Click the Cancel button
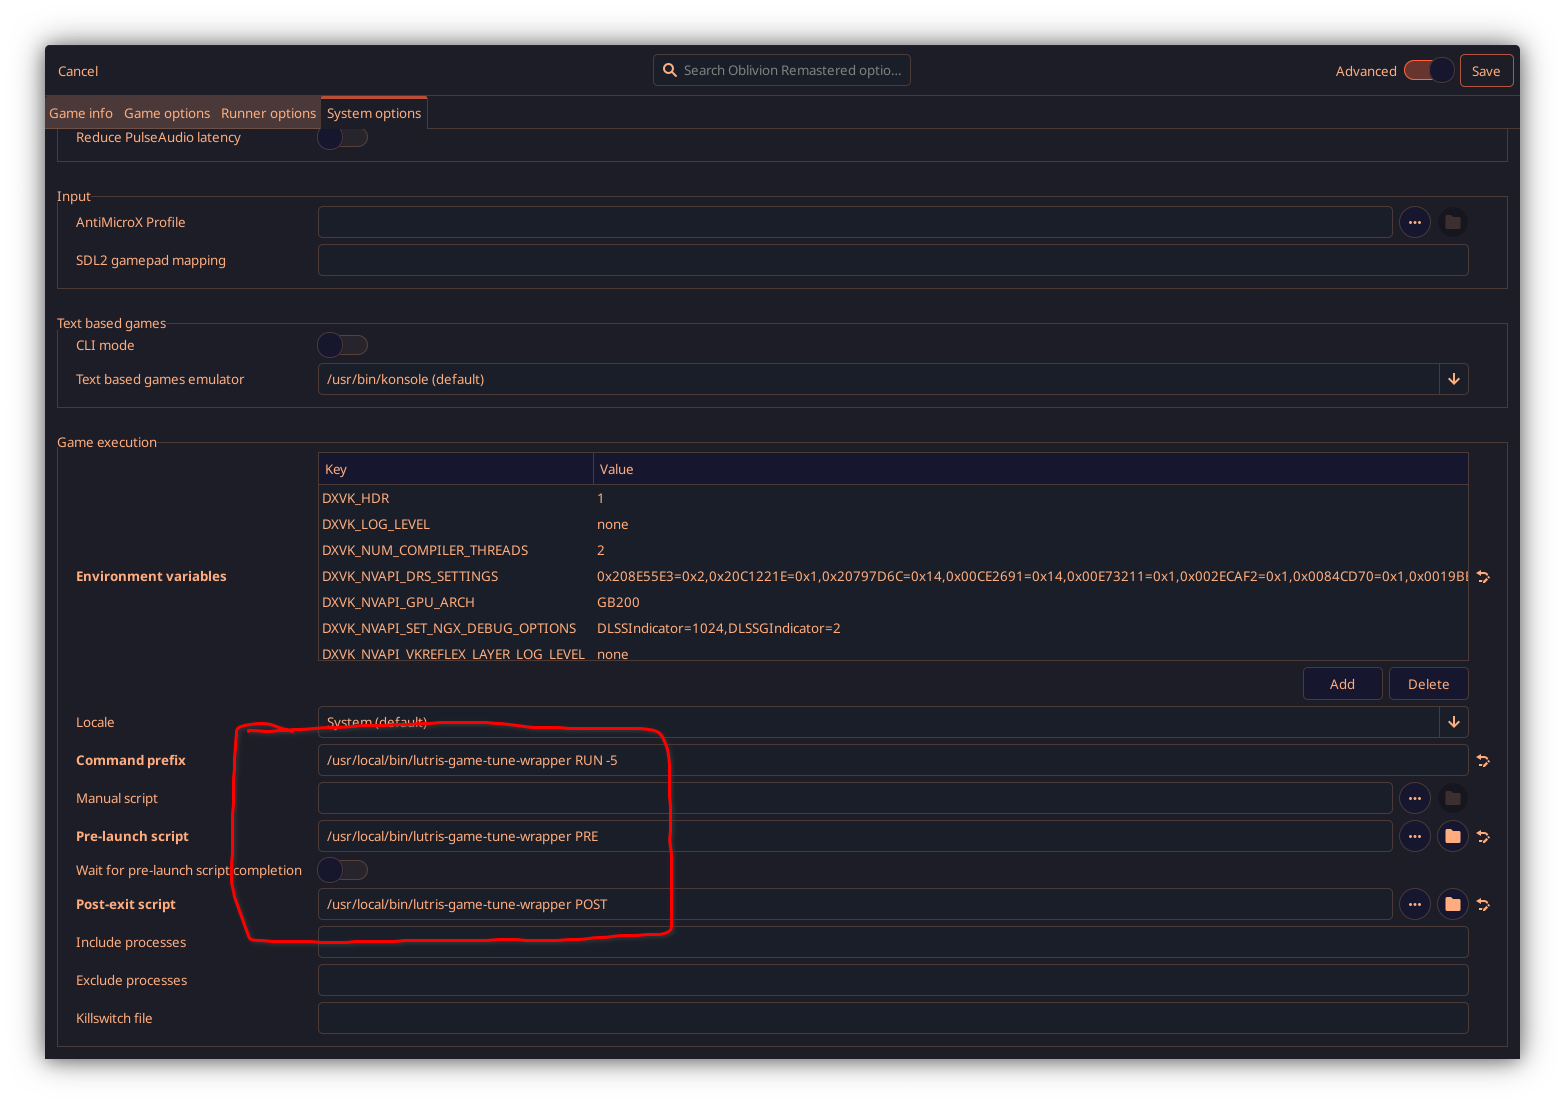This screenshot has height=1104, width=1565. point(78,71)
